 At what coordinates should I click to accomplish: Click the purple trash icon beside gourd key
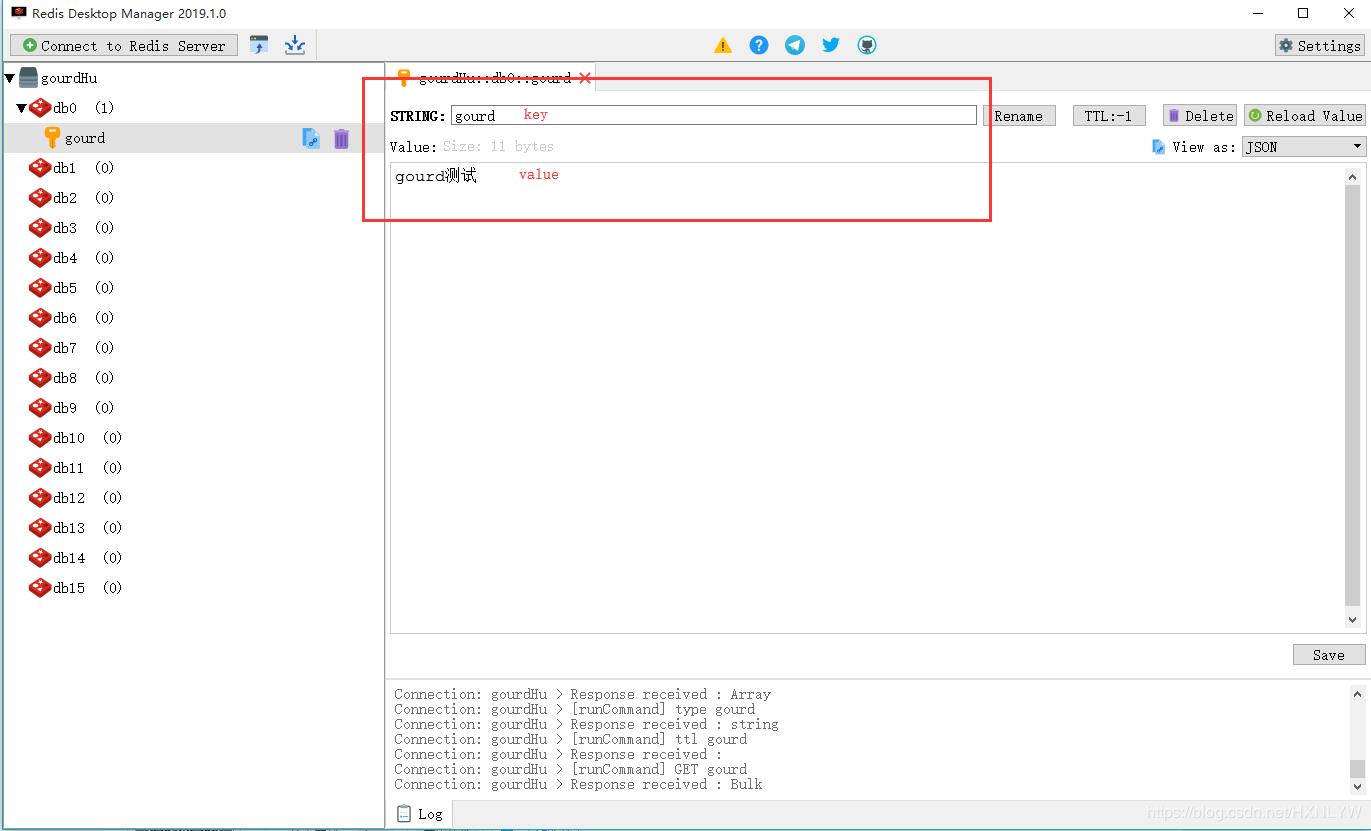click(341, 139)
